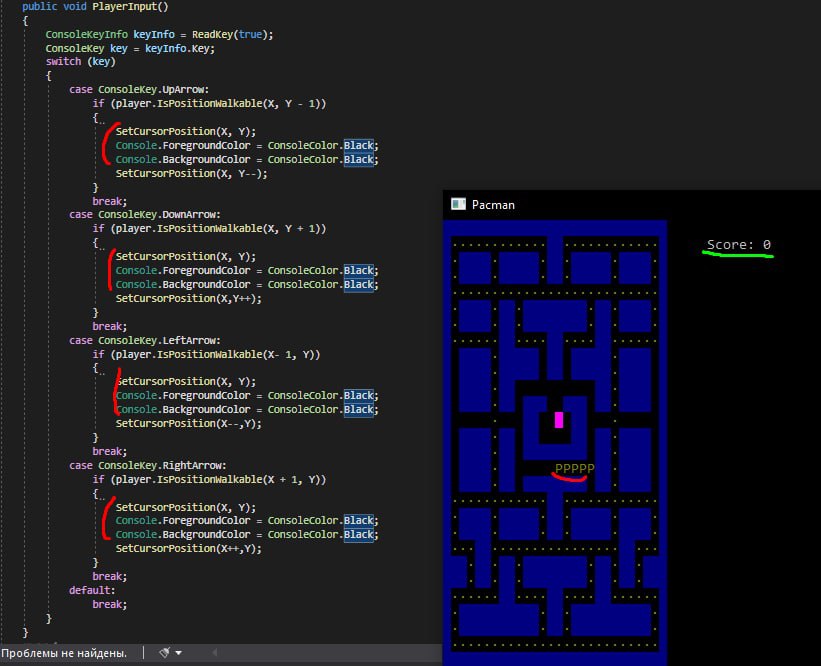
Task: Click the horizontal scrollbar left arrow
Action: coord(215,652)
